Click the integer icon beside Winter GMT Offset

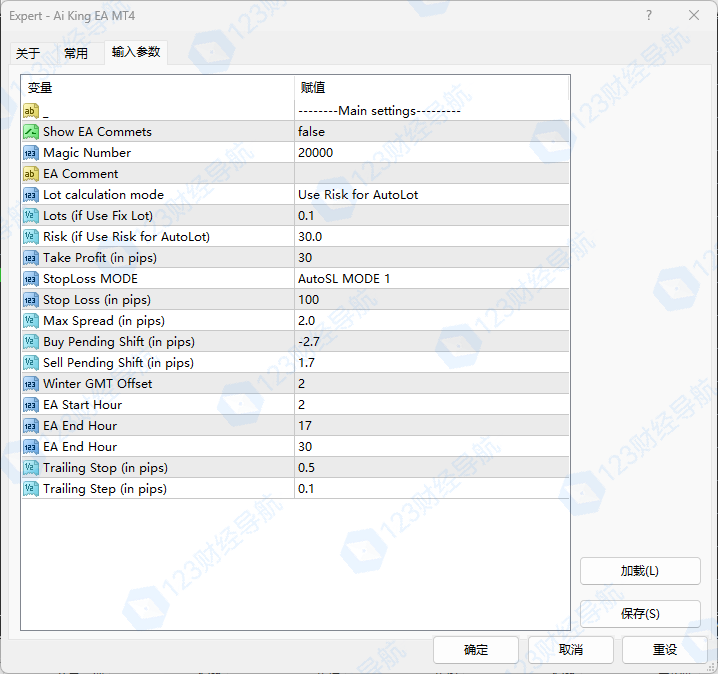tap(31, 384)
